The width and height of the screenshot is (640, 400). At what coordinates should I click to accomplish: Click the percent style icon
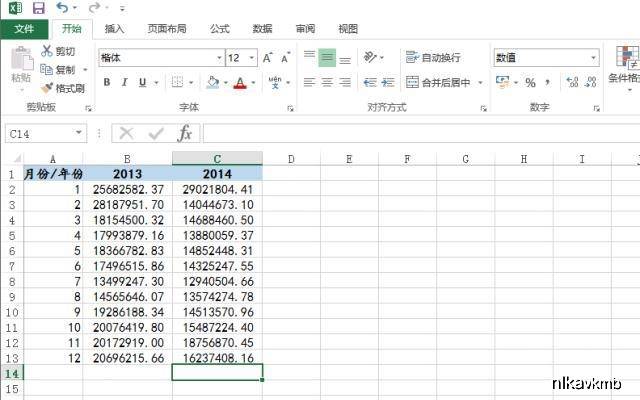(x=530, y=83)
